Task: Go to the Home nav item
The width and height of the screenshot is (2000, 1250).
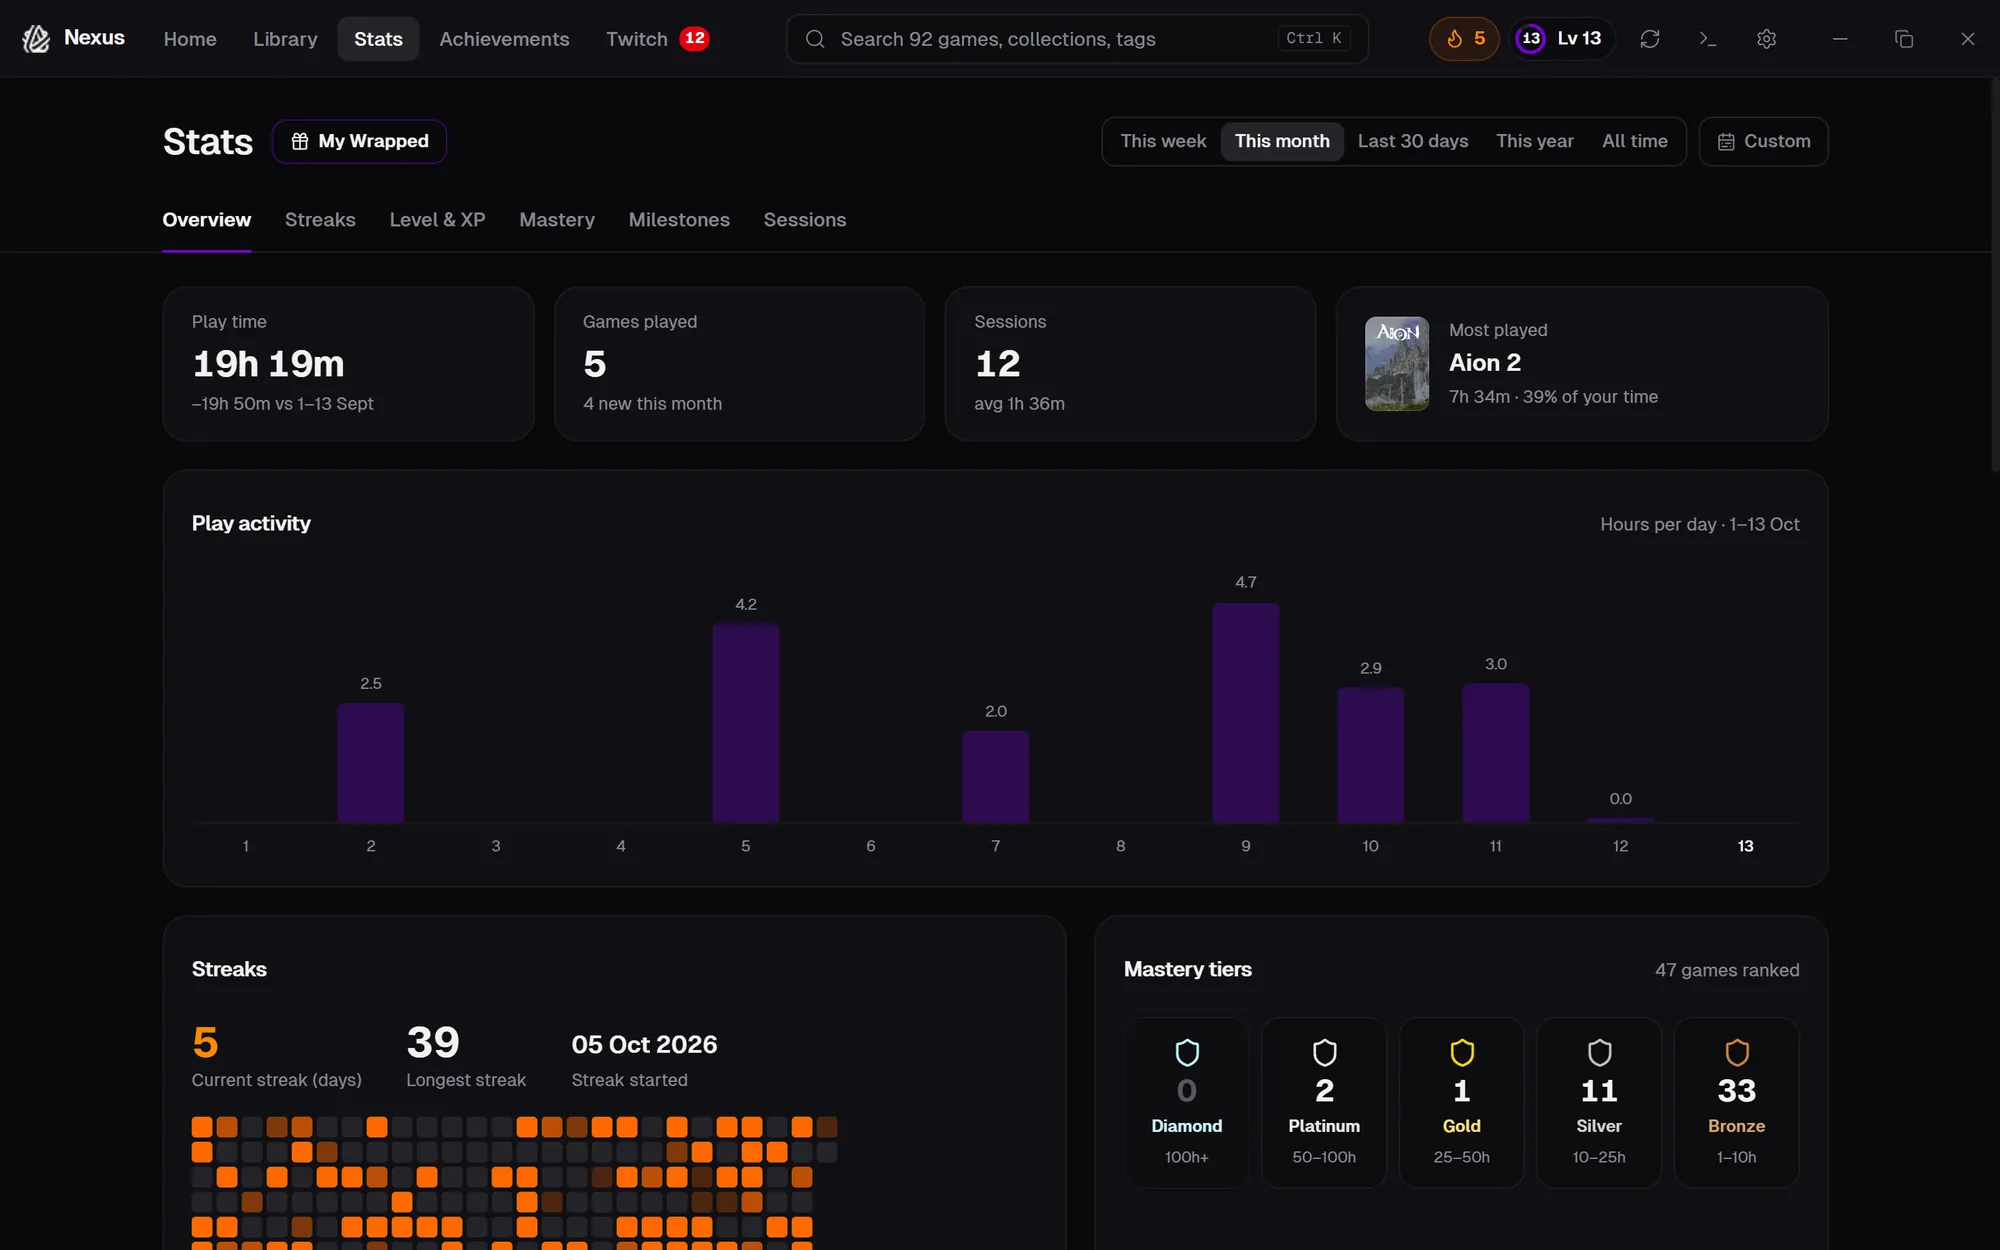Action: pos(190,39)
